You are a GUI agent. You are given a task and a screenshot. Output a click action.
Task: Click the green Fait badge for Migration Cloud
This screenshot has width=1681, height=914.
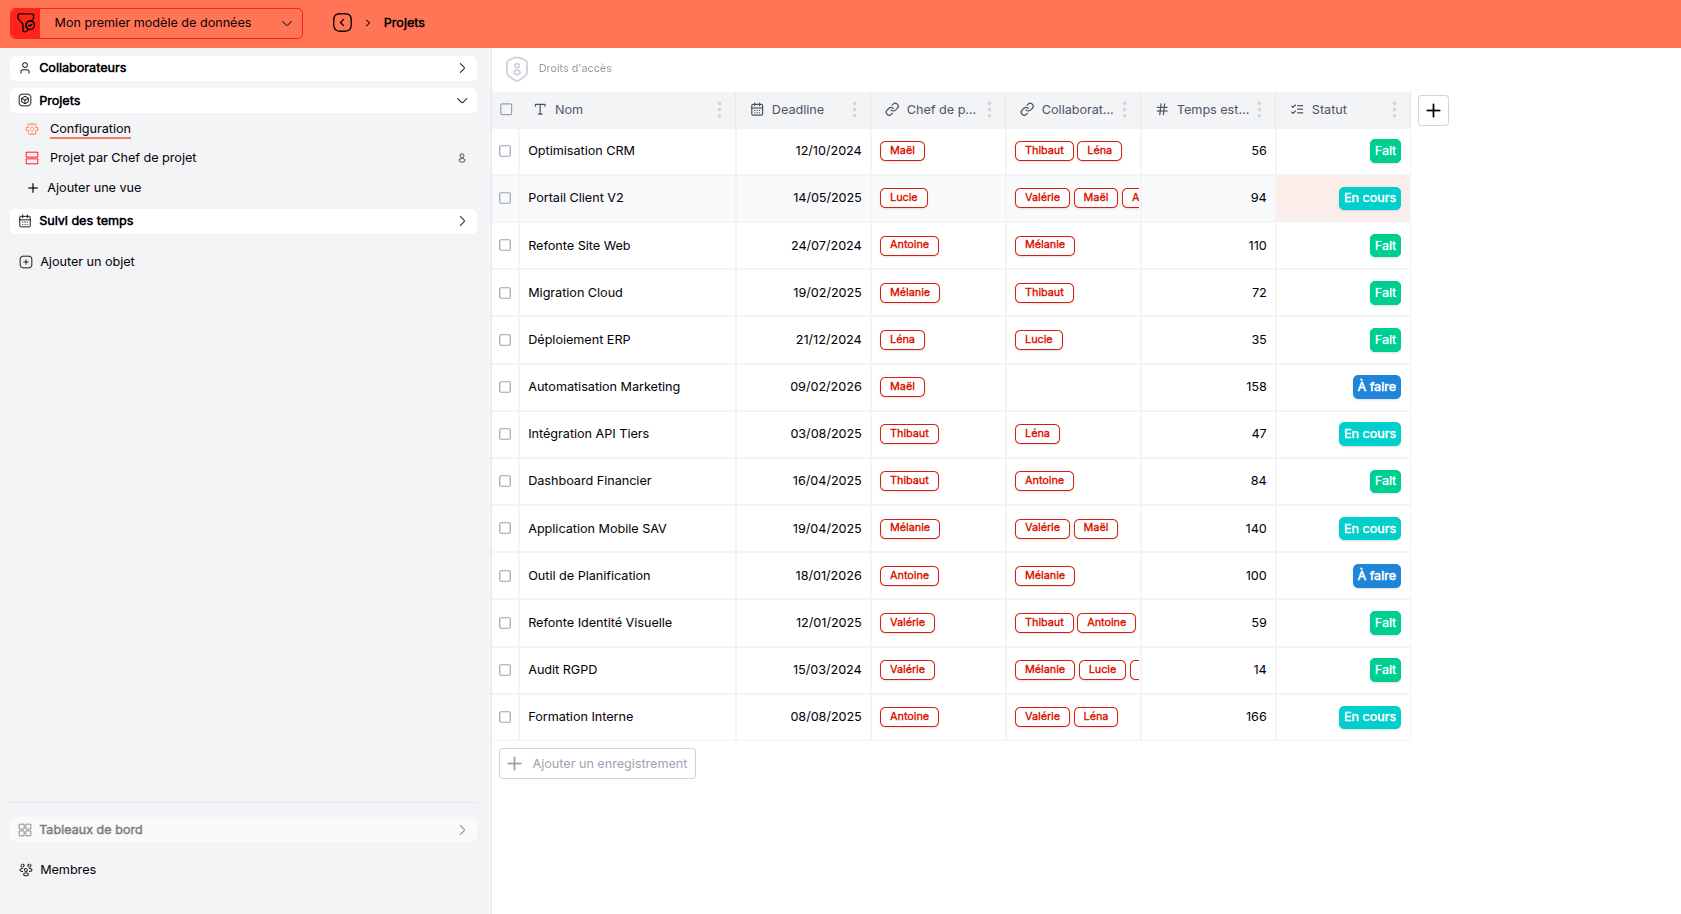click(x=1385, y=292)
